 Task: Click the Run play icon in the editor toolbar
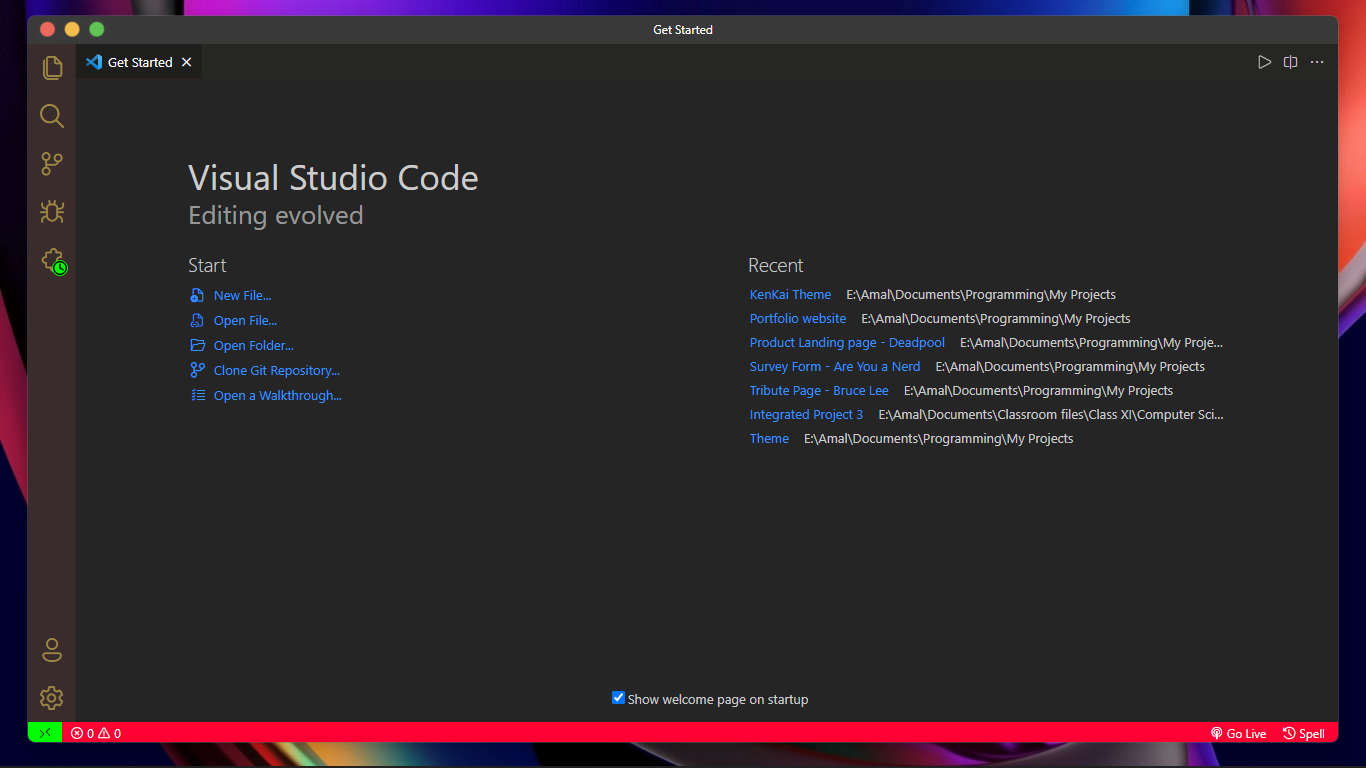(x=1264, y=62)
